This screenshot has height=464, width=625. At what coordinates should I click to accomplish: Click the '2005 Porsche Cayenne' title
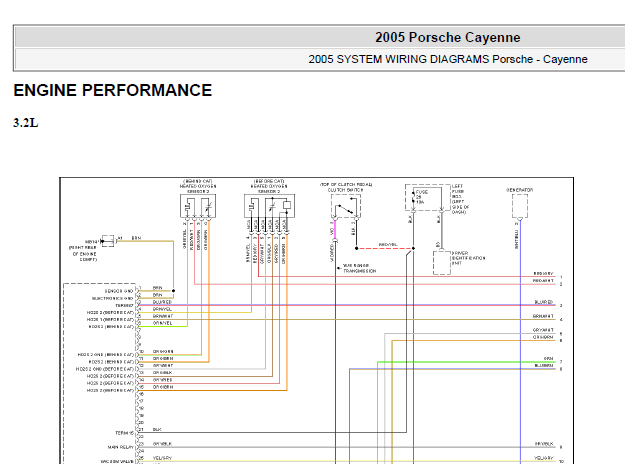tap(447, 37)
